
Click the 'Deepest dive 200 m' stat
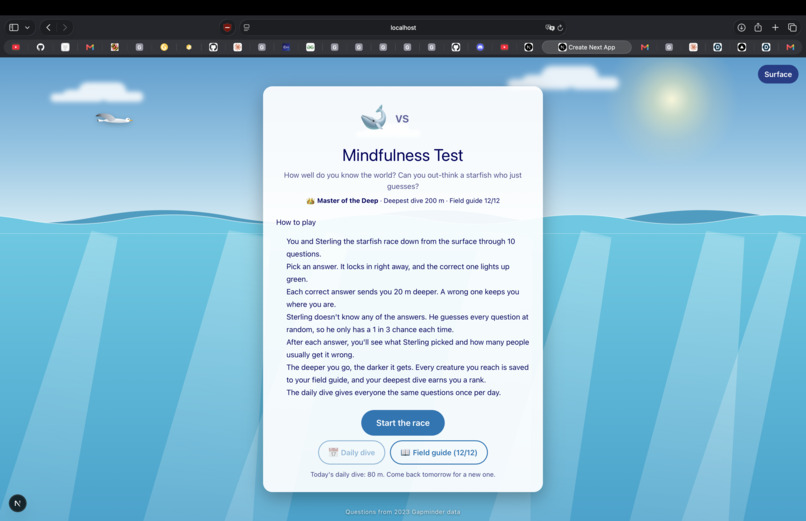(414, 201)
